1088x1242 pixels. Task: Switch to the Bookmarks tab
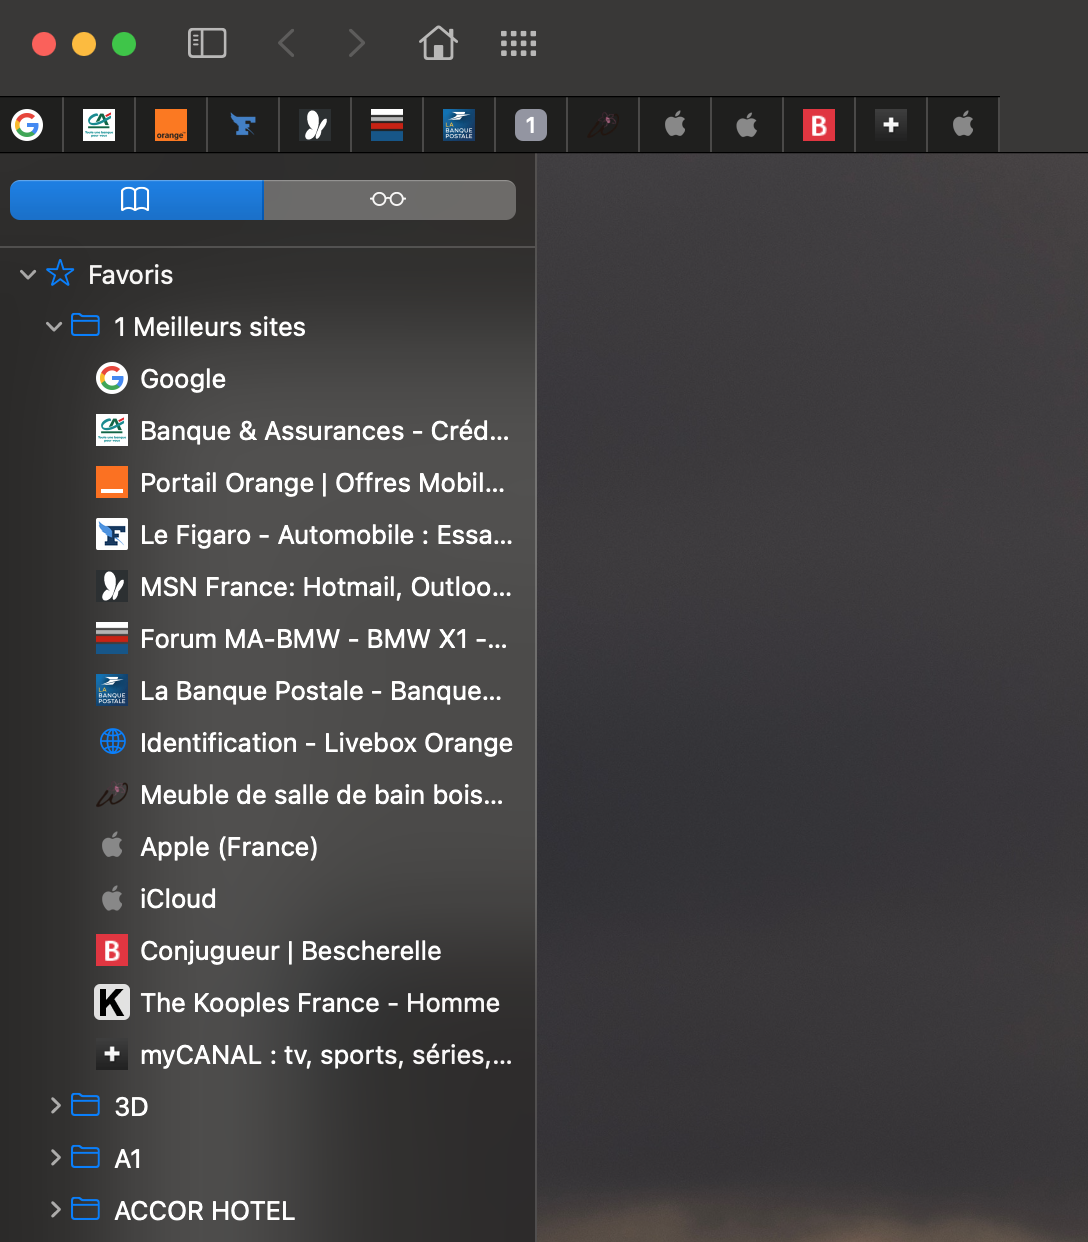coord(136,199)
